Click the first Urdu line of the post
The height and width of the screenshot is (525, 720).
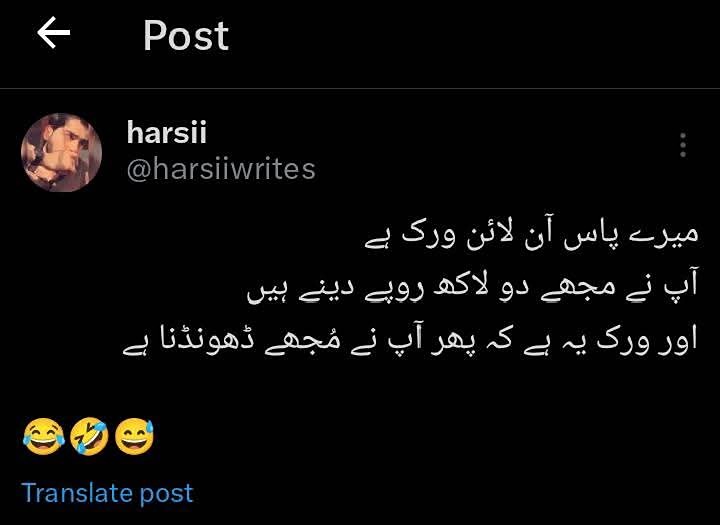coord(531,236)
